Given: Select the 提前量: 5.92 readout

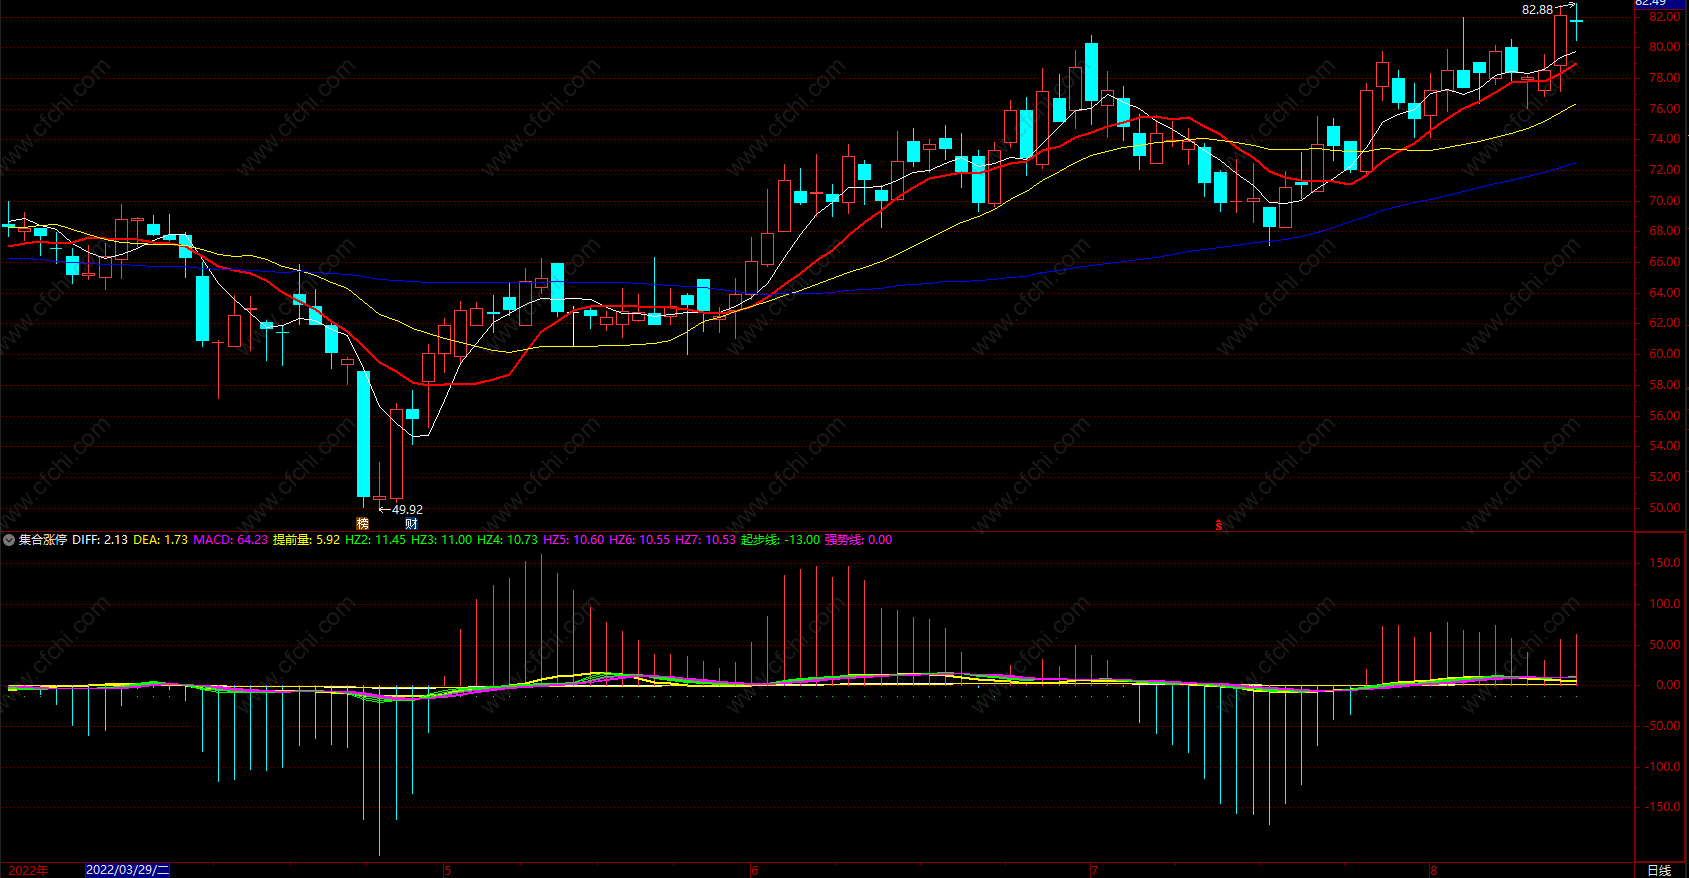Looking at the screenshot, I should pyautogui.click(x=306, y=540).
